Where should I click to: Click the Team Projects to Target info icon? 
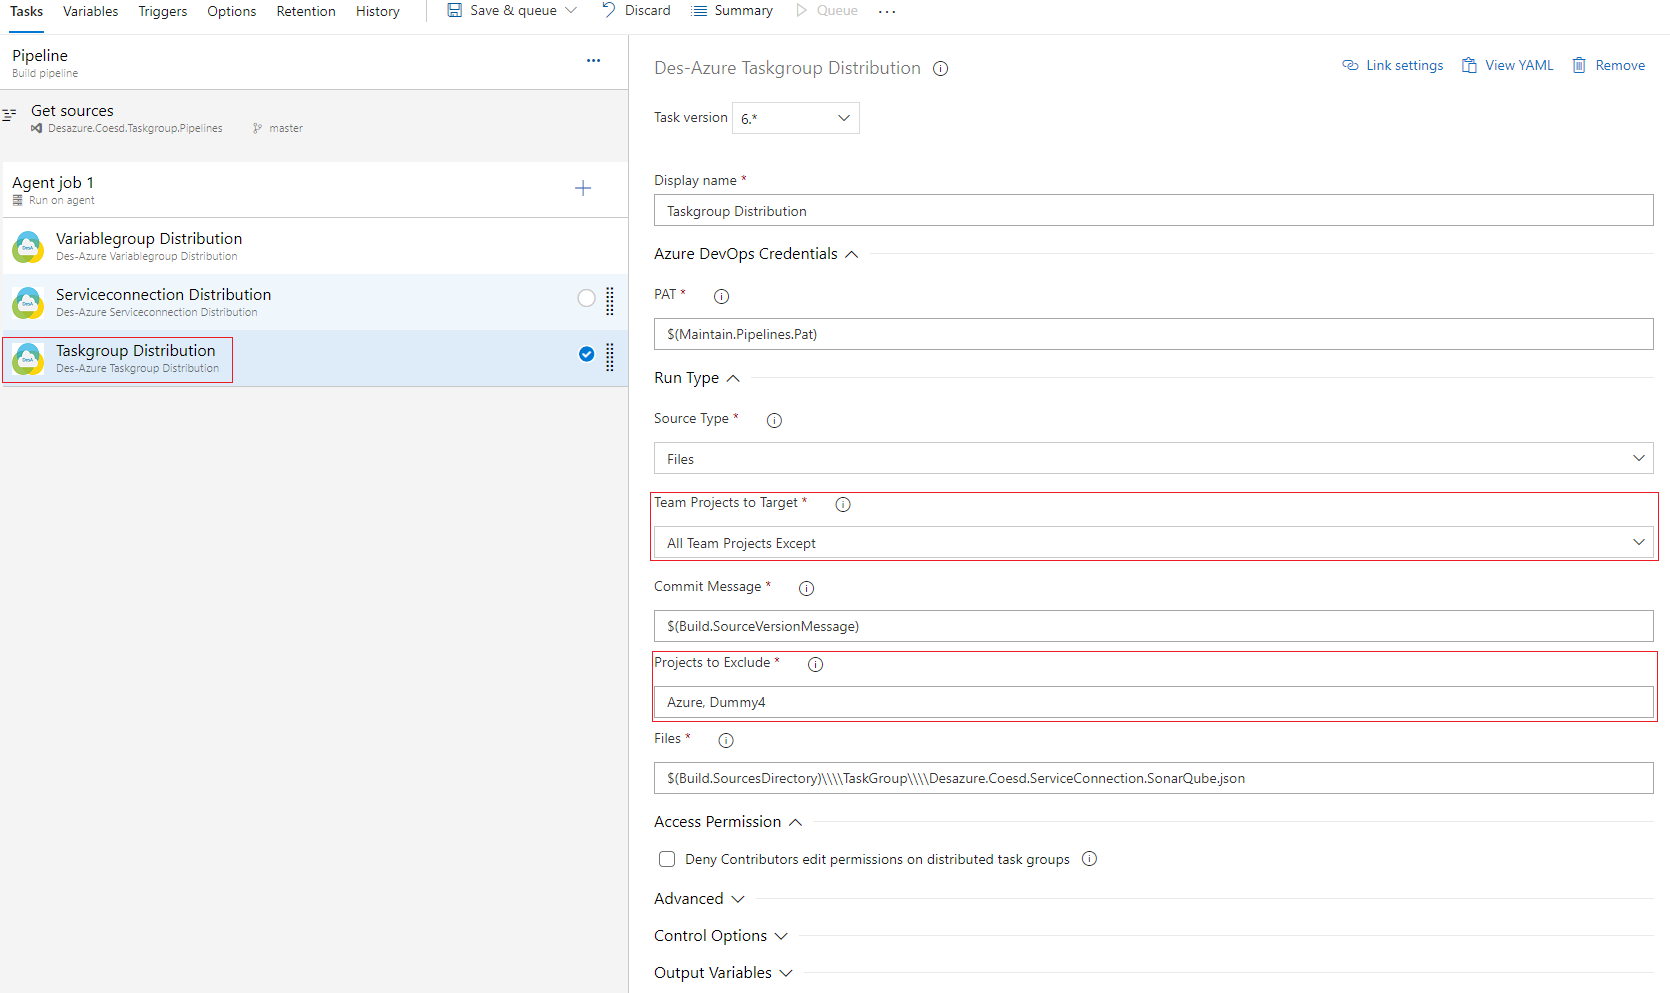[x=843, y=504]
